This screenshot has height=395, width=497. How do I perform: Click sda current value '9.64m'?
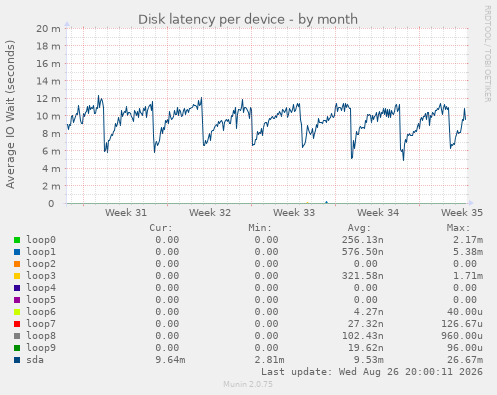click(170, 360)
